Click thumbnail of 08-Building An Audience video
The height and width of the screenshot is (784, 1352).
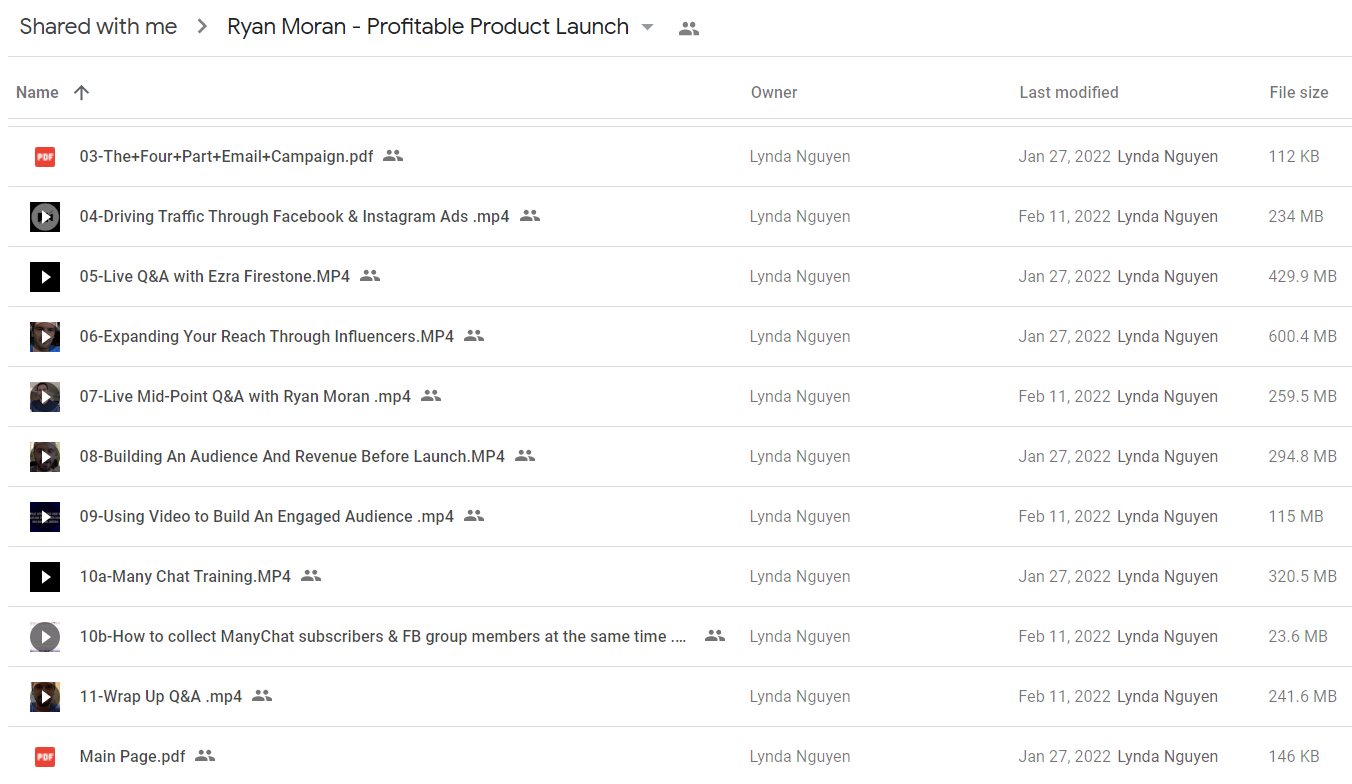[45, 456]
